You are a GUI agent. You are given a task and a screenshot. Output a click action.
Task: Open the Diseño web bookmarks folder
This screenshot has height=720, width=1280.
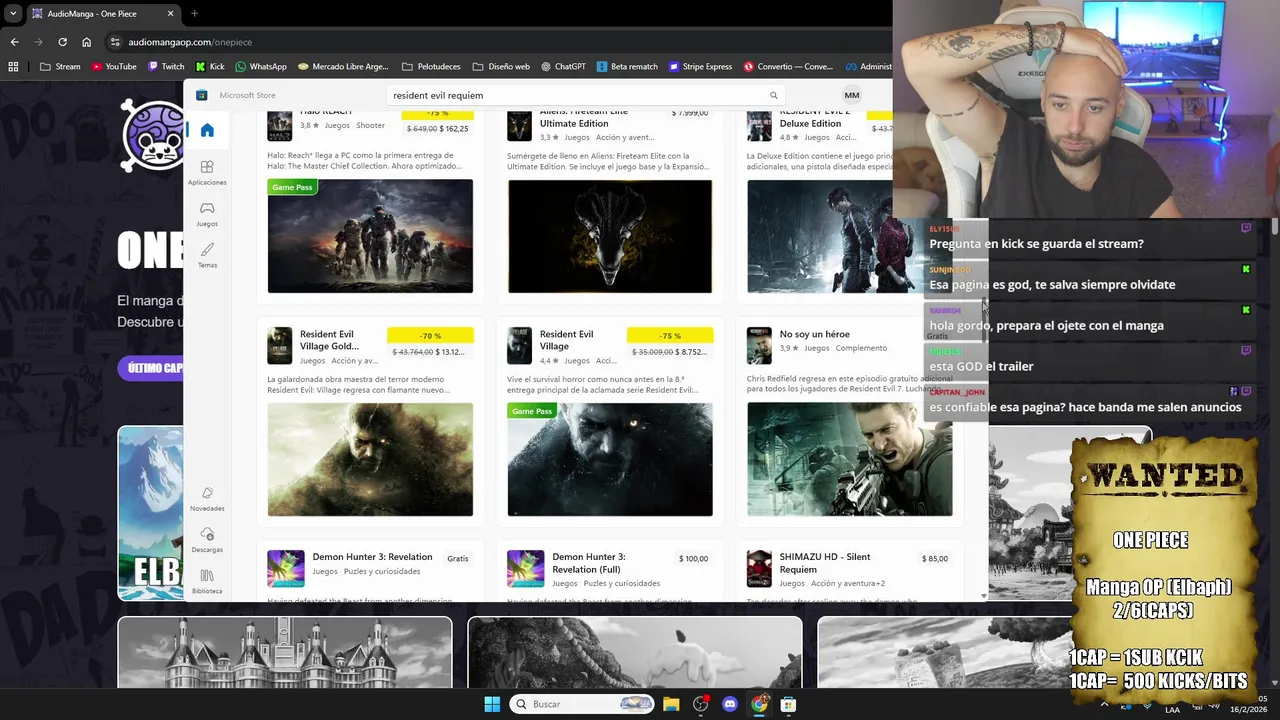point(501,67)
